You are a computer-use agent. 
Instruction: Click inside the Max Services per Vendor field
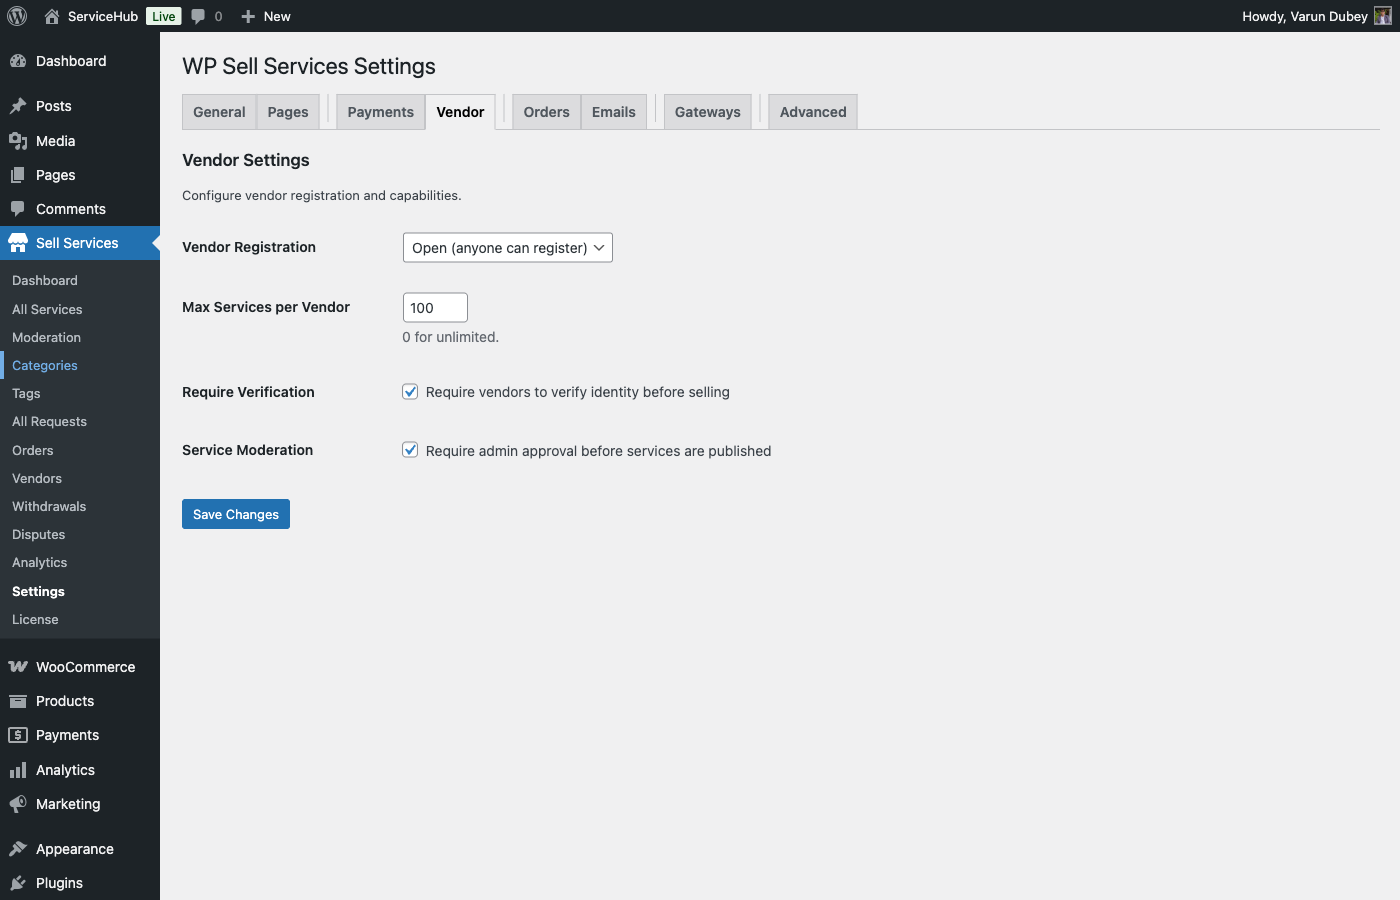[x=434, y=307]
